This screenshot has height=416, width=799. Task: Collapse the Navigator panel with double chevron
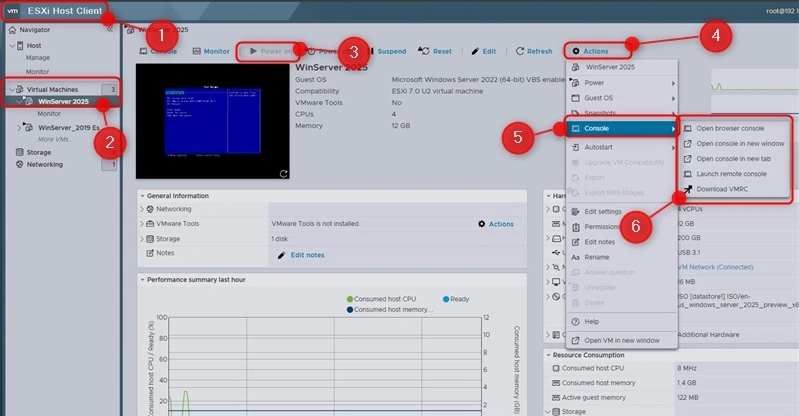coord(110,30)
